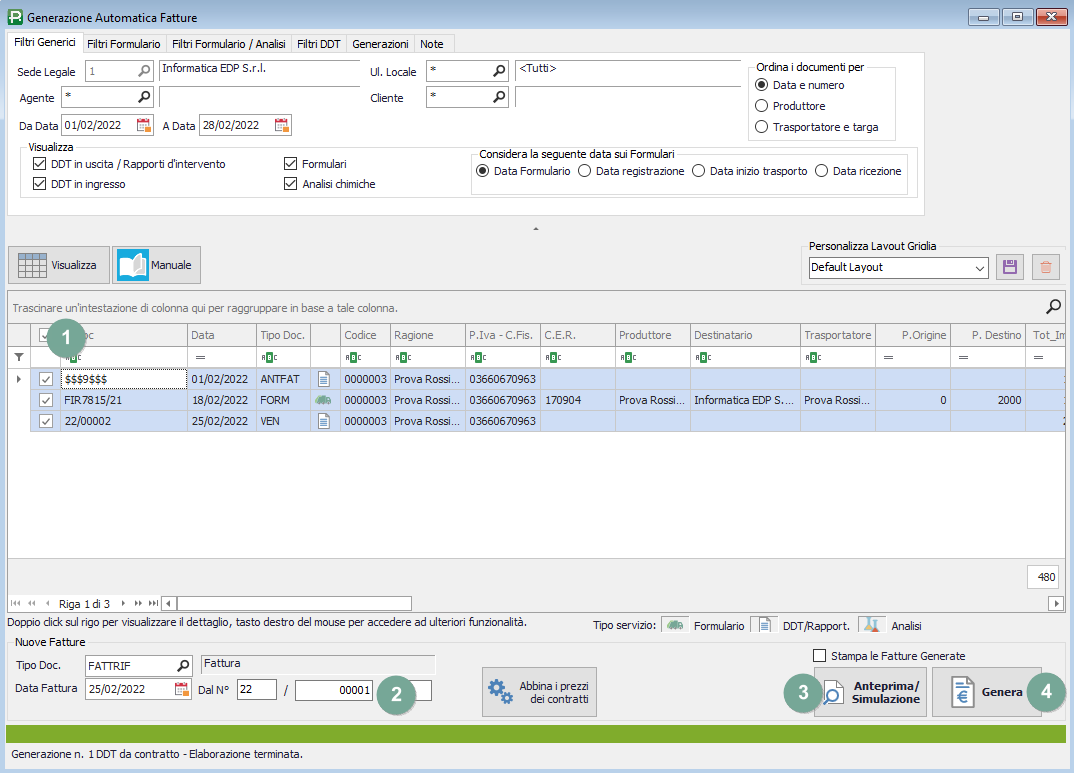Select the Produttore sort radio button
1074x773 pixels.
[762, 106]
